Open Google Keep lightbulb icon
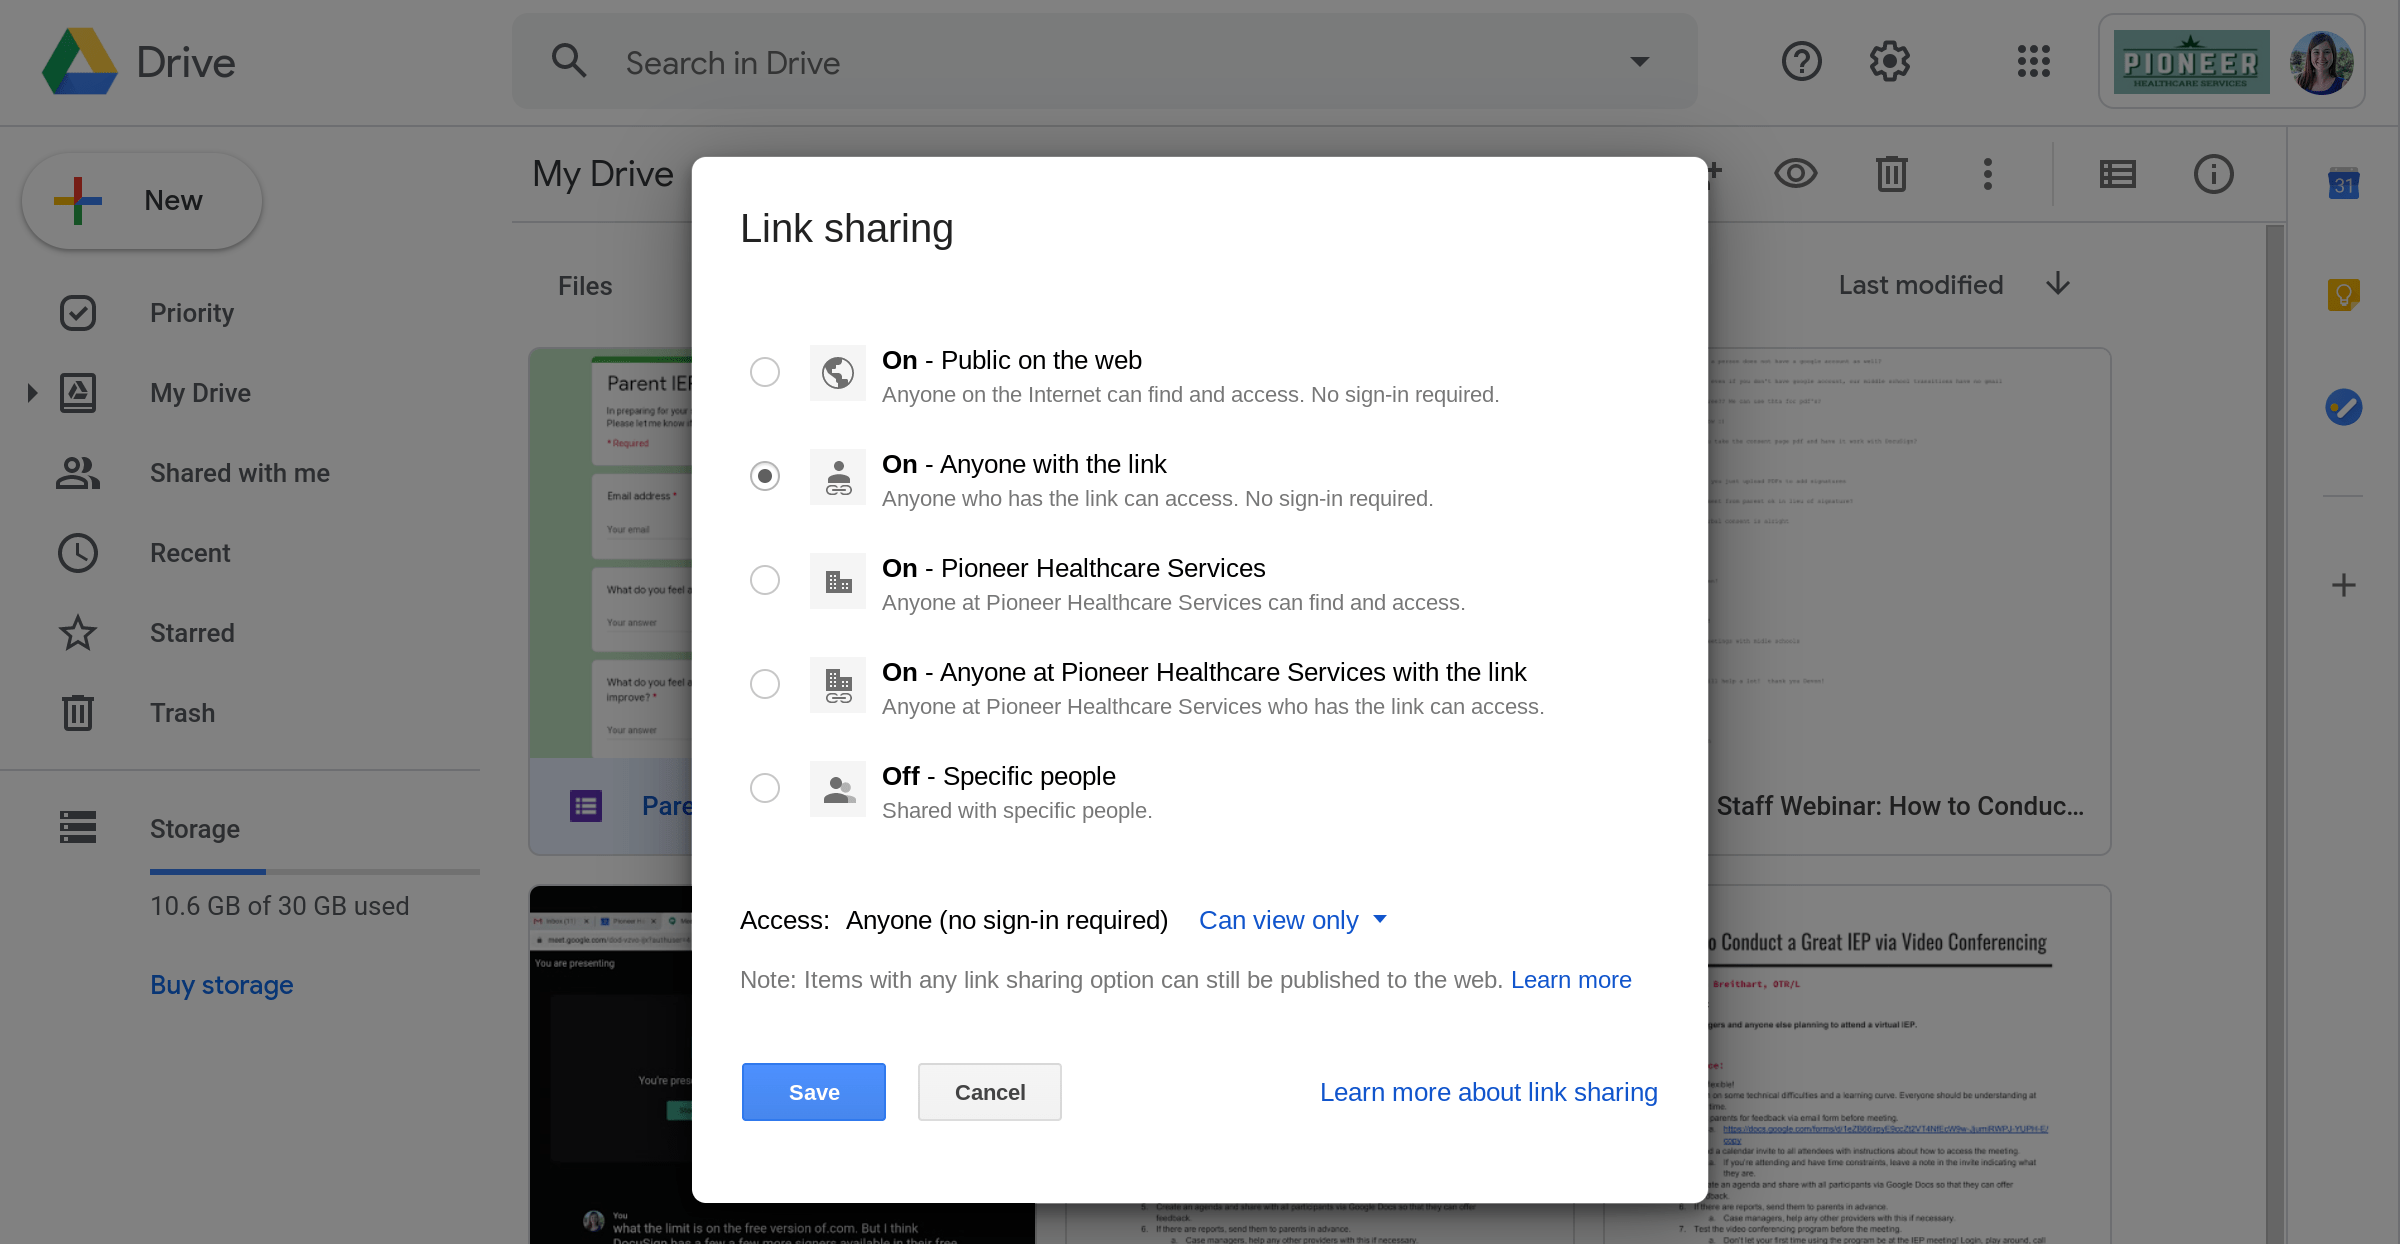This screenshot has height=1244, width=2400. [2343, 295]
